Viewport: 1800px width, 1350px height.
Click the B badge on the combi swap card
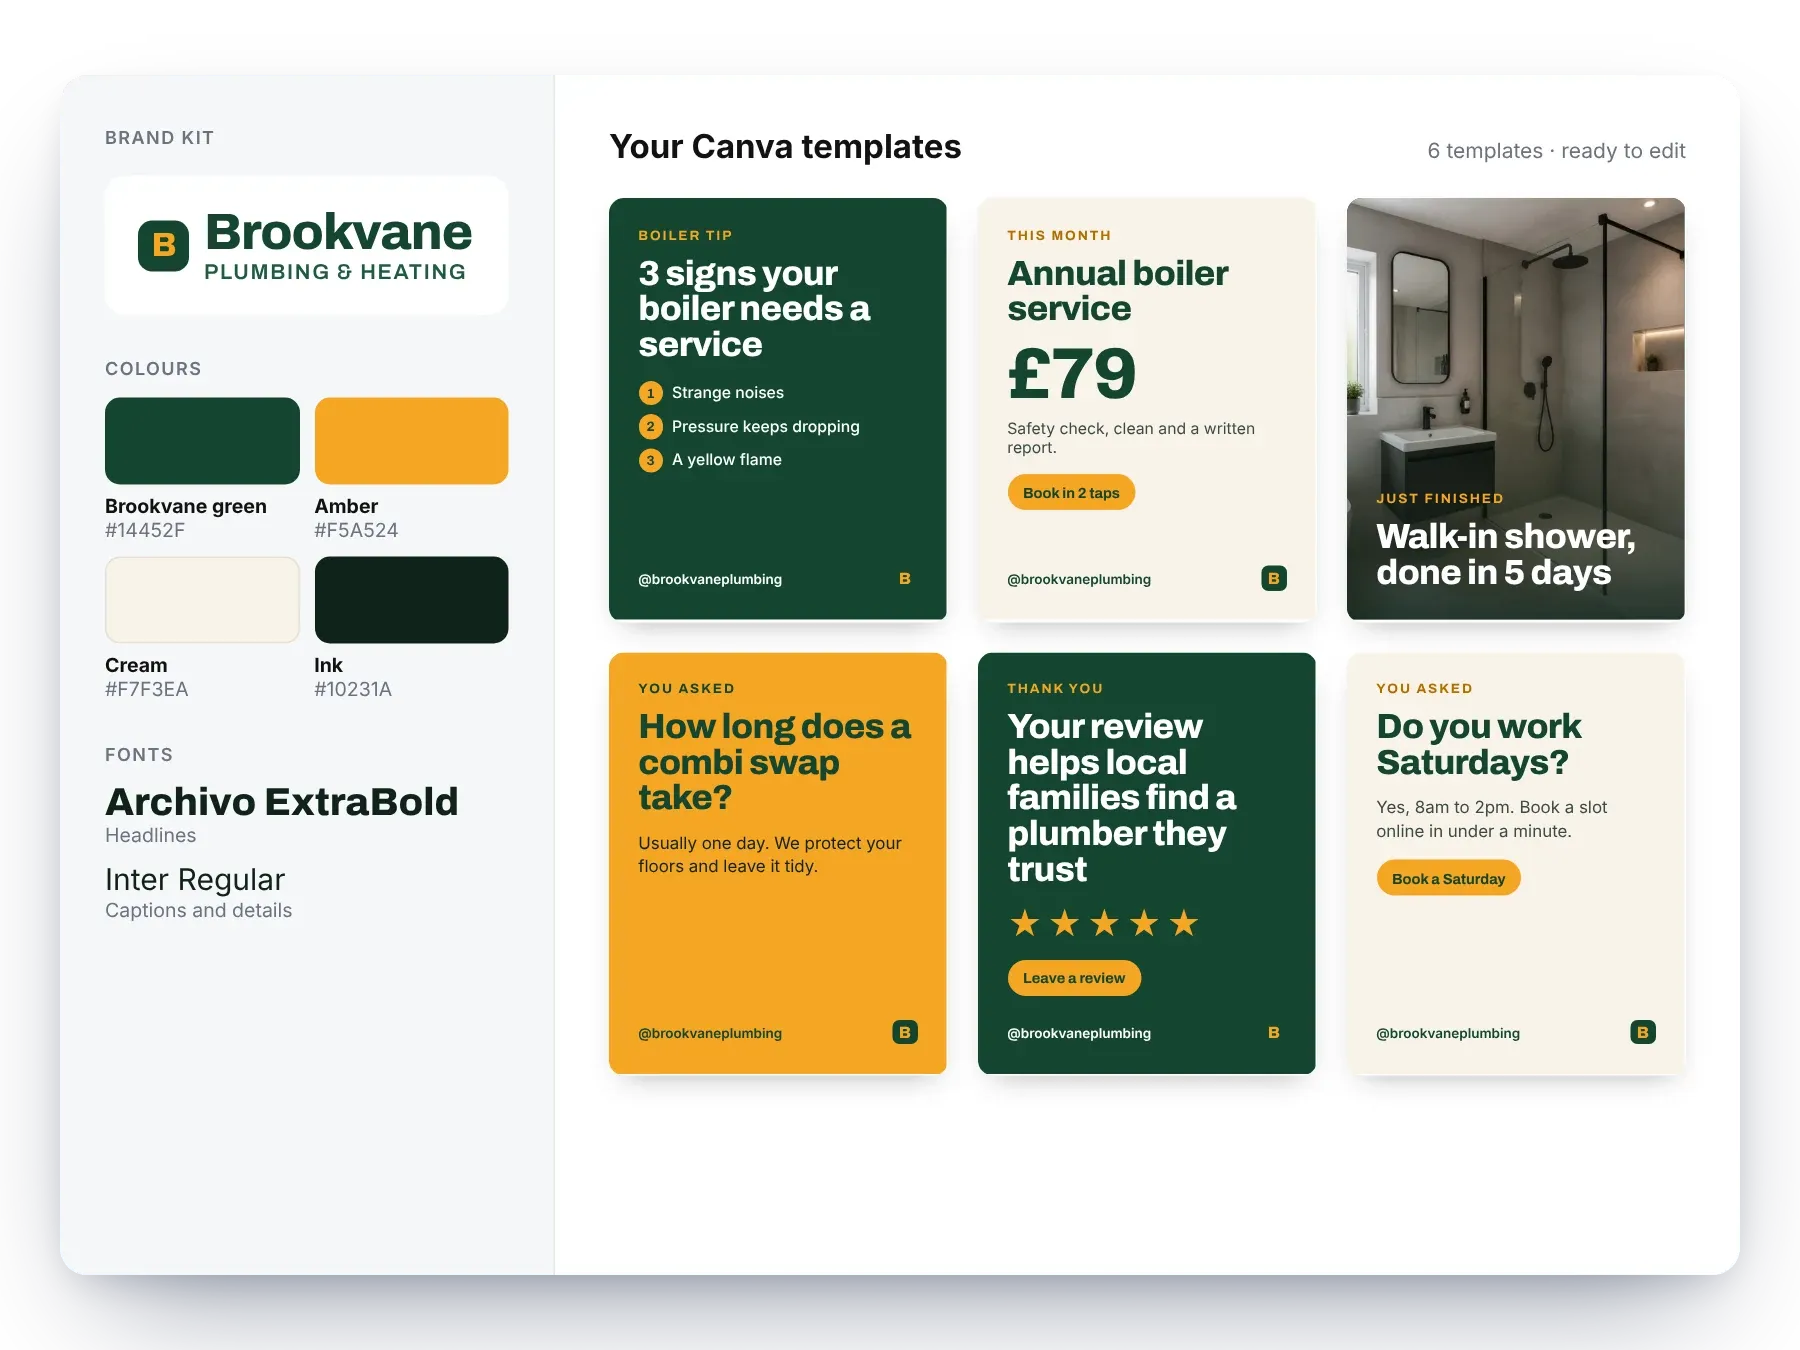[x=905, y=1033]
